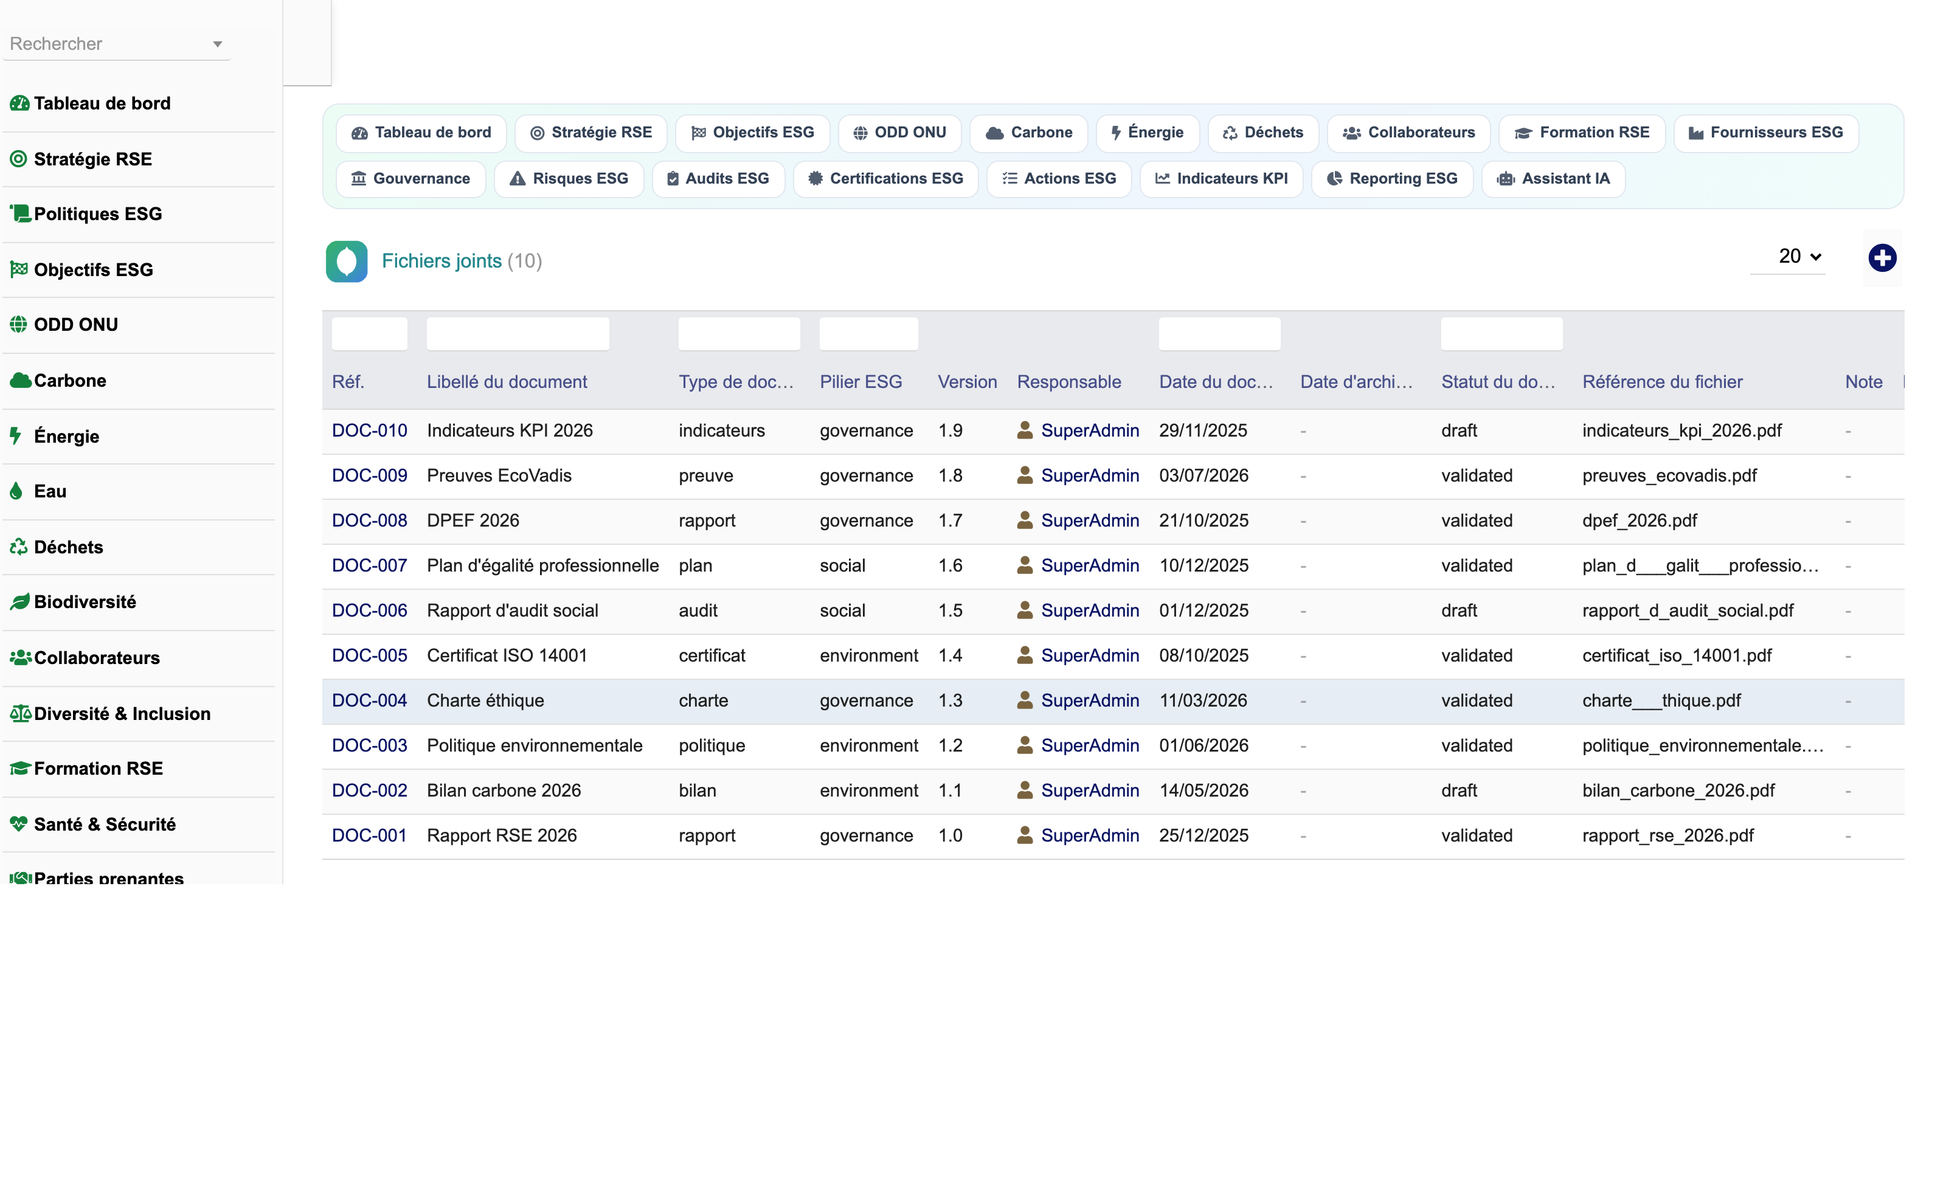This screenshot has height=1204, width=1946.
Task: Open the ODD ONU top tab
Action: click(x=899, y=133)
